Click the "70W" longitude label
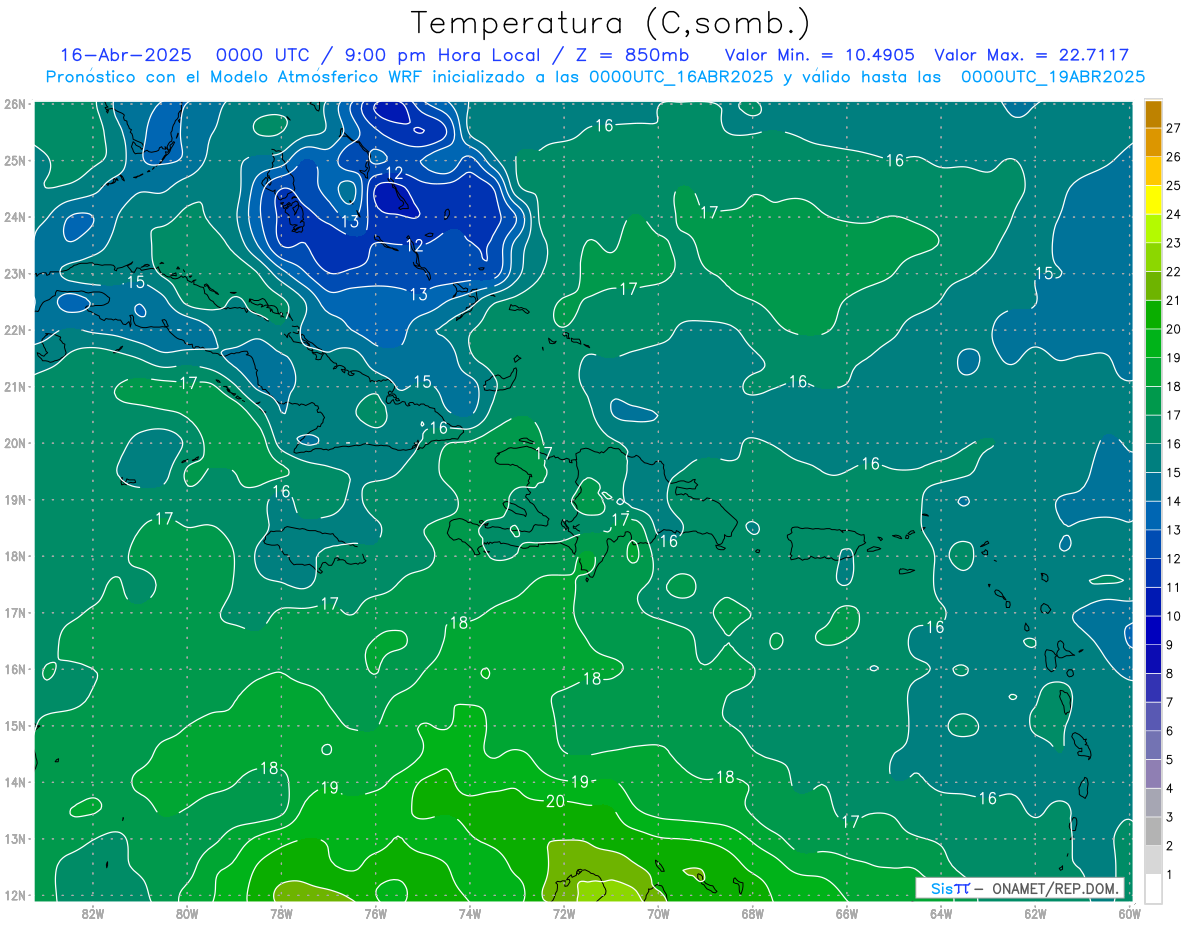 658,912
